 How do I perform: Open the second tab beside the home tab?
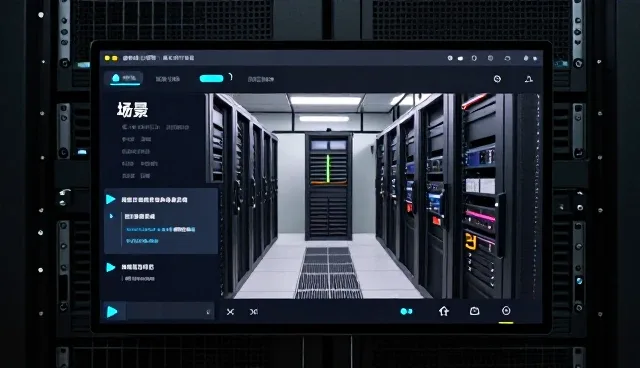167,79
